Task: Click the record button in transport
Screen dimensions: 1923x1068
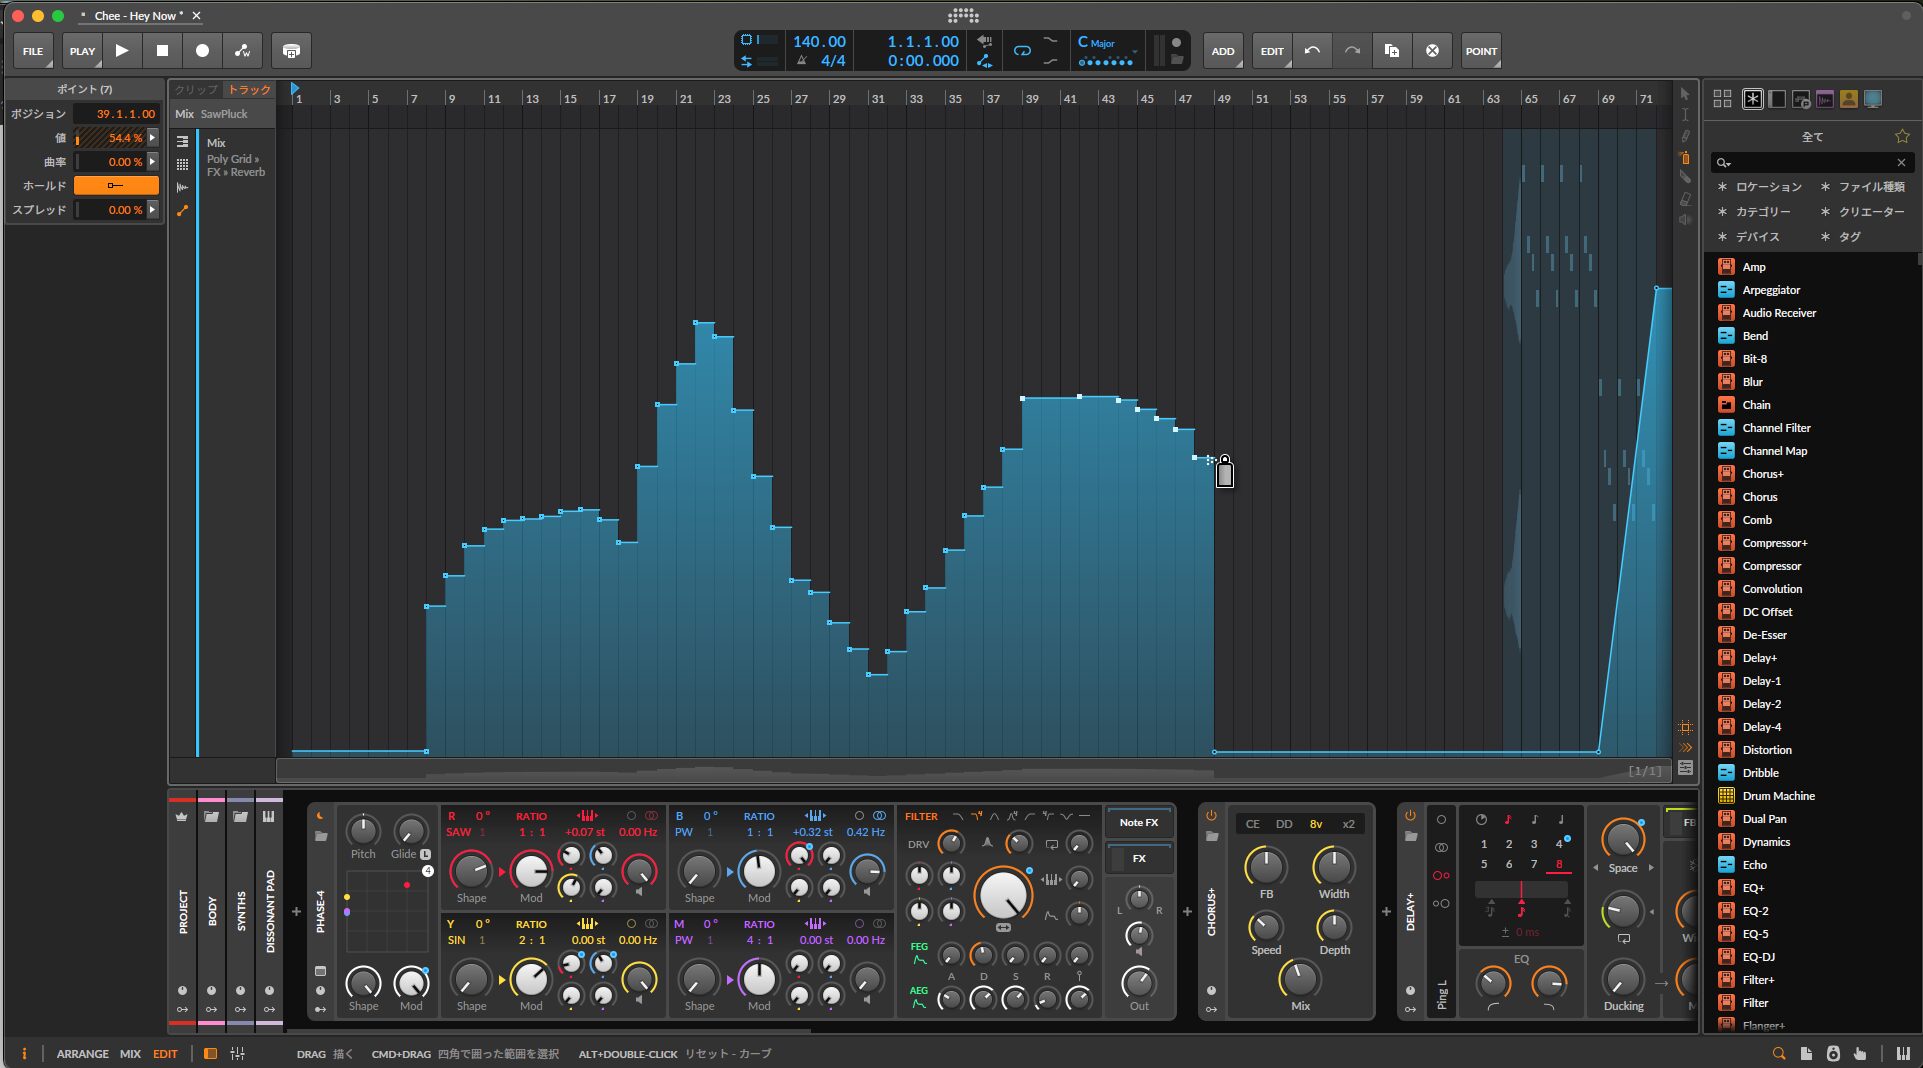Action: [202, 51]
